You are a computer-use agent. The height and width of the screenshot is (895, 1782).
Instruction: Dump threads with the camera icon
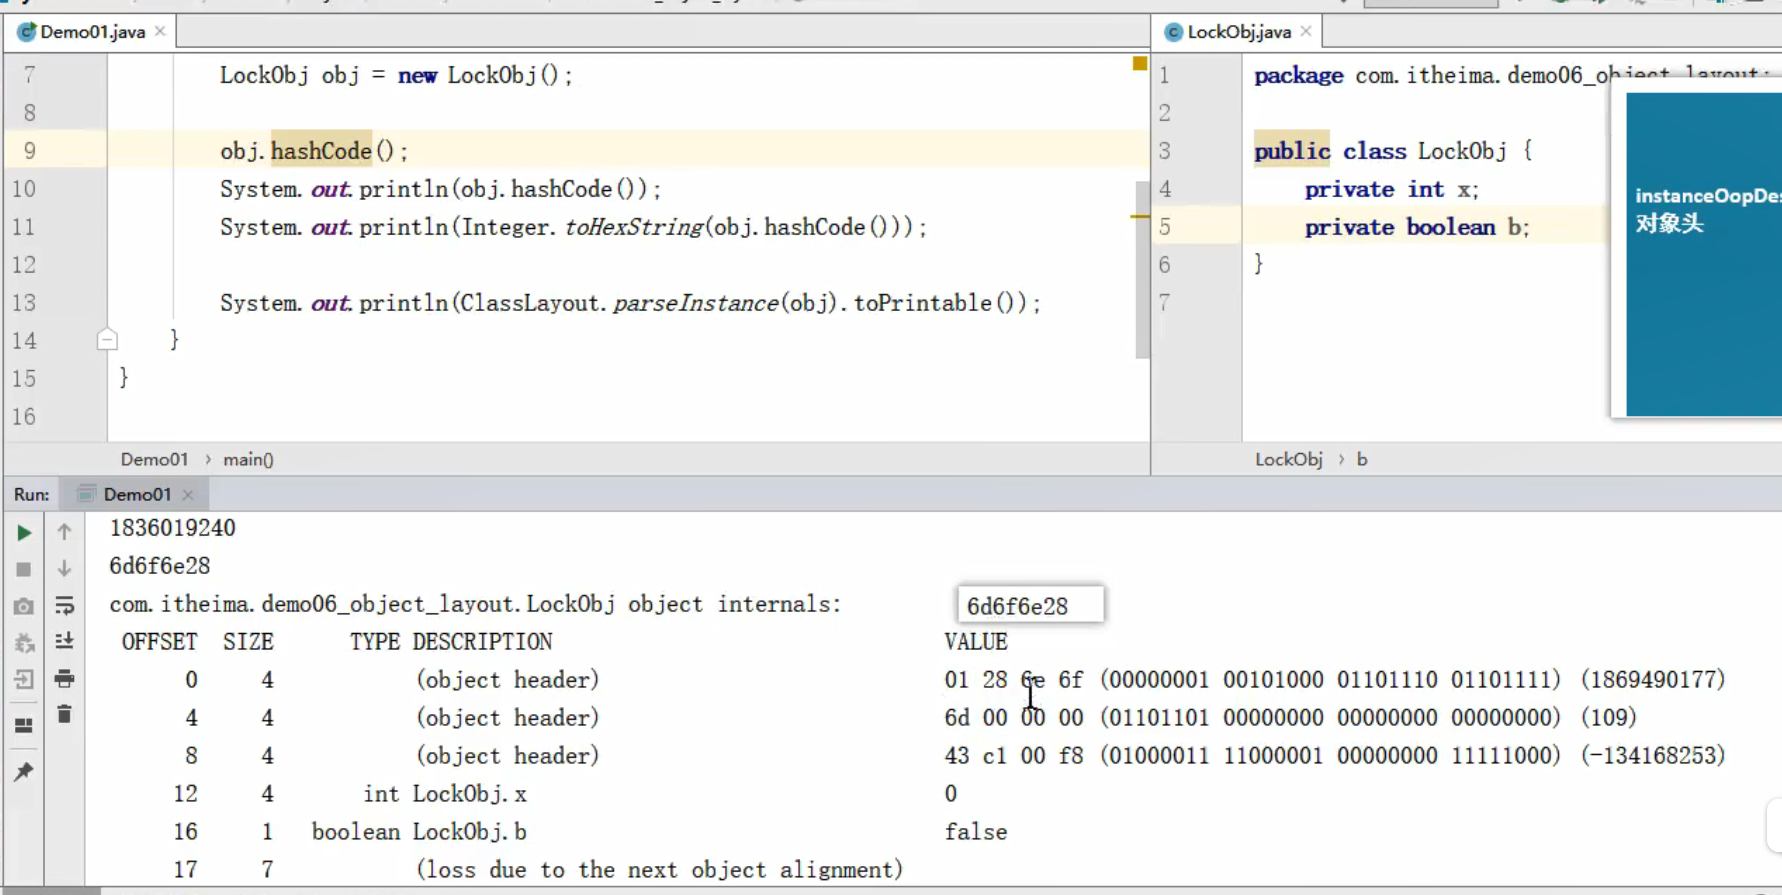24,606
